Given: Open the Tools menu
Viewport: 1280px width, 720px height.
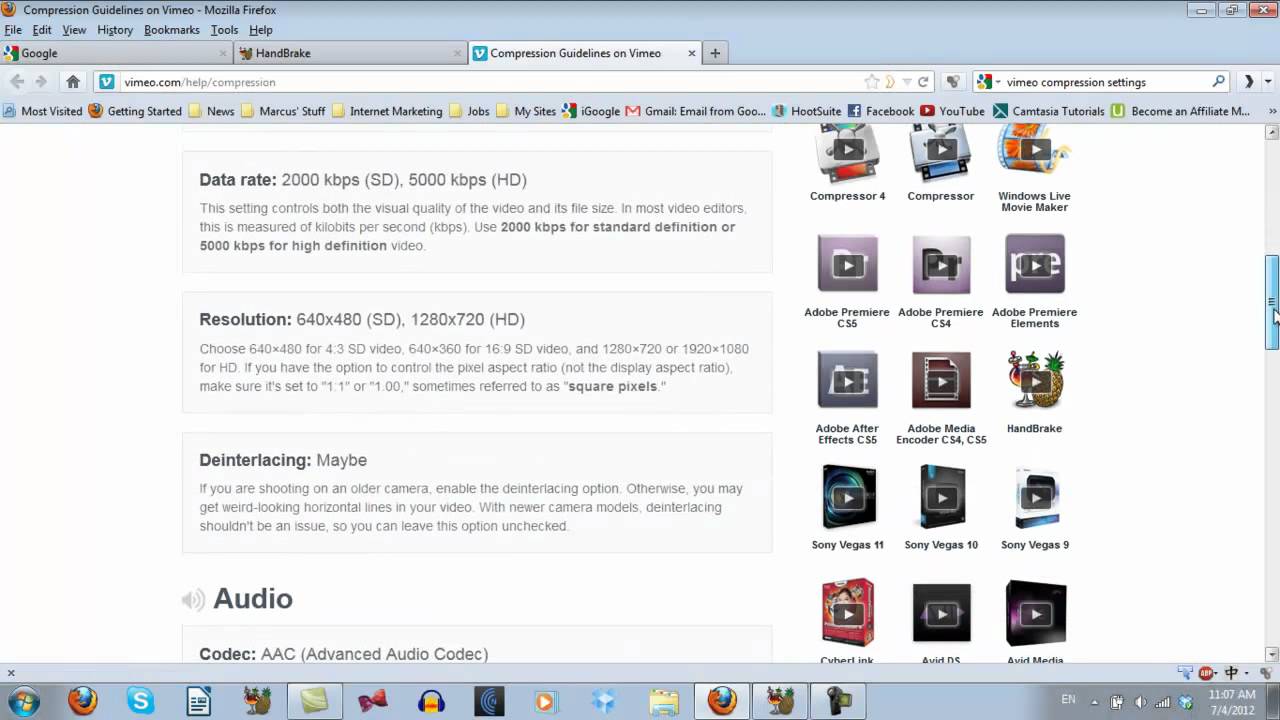Looking at the screenshot, I should [x=224, y=30].
